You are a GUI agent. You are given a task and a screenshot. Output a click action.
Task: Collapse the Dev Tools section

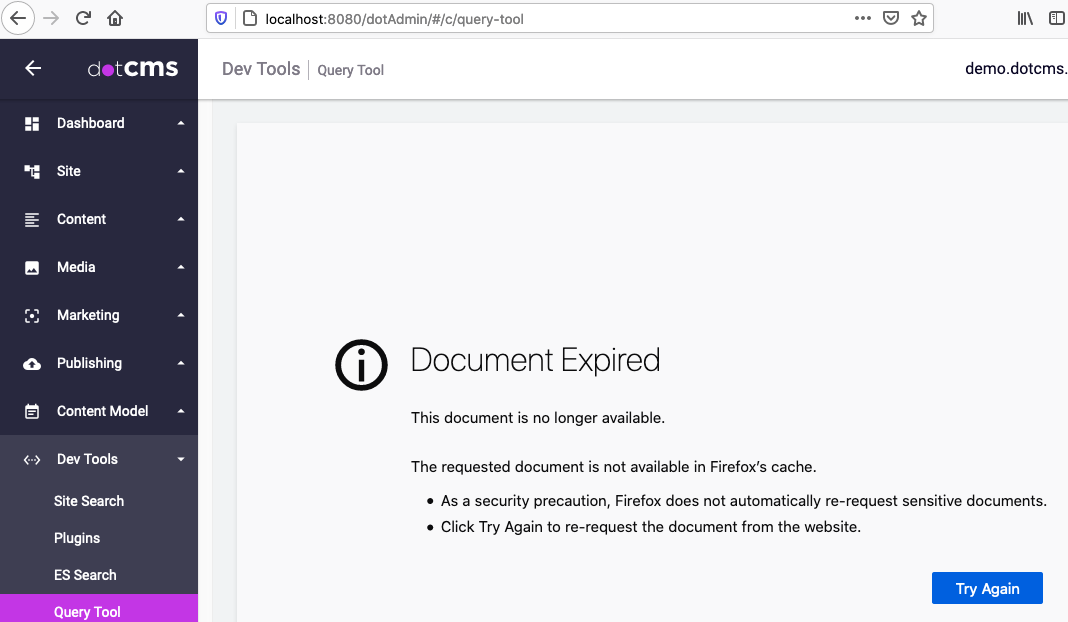tap(180, 458)
